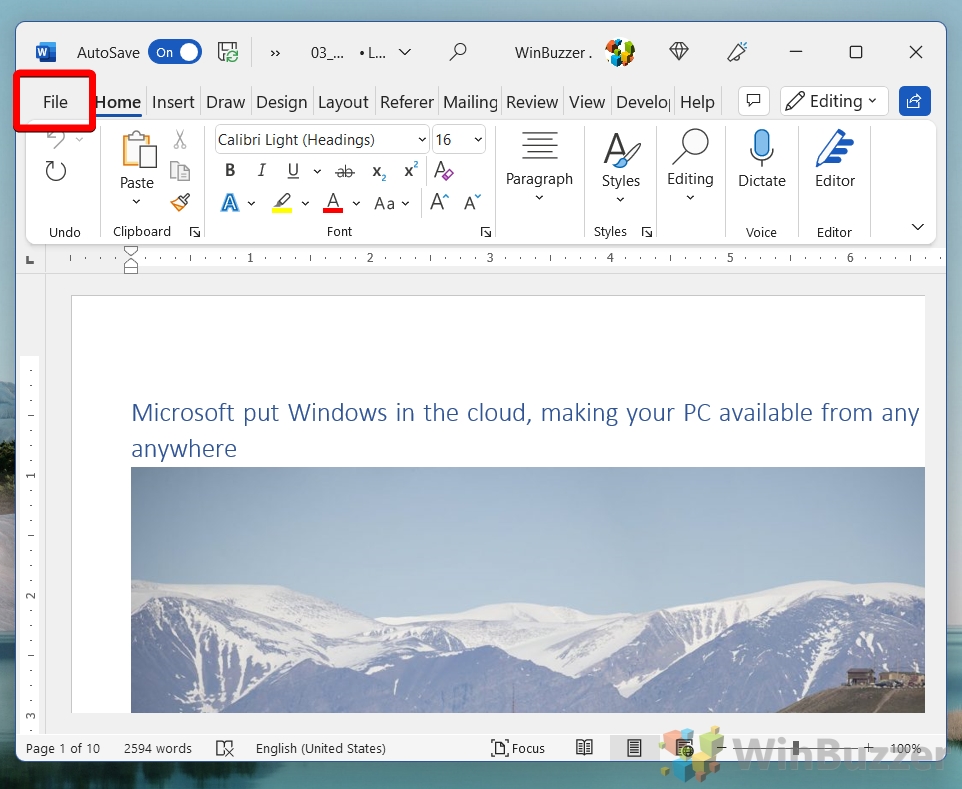Toggle Bold formatting
Screen dimensions: 962x789
[230, 170]
